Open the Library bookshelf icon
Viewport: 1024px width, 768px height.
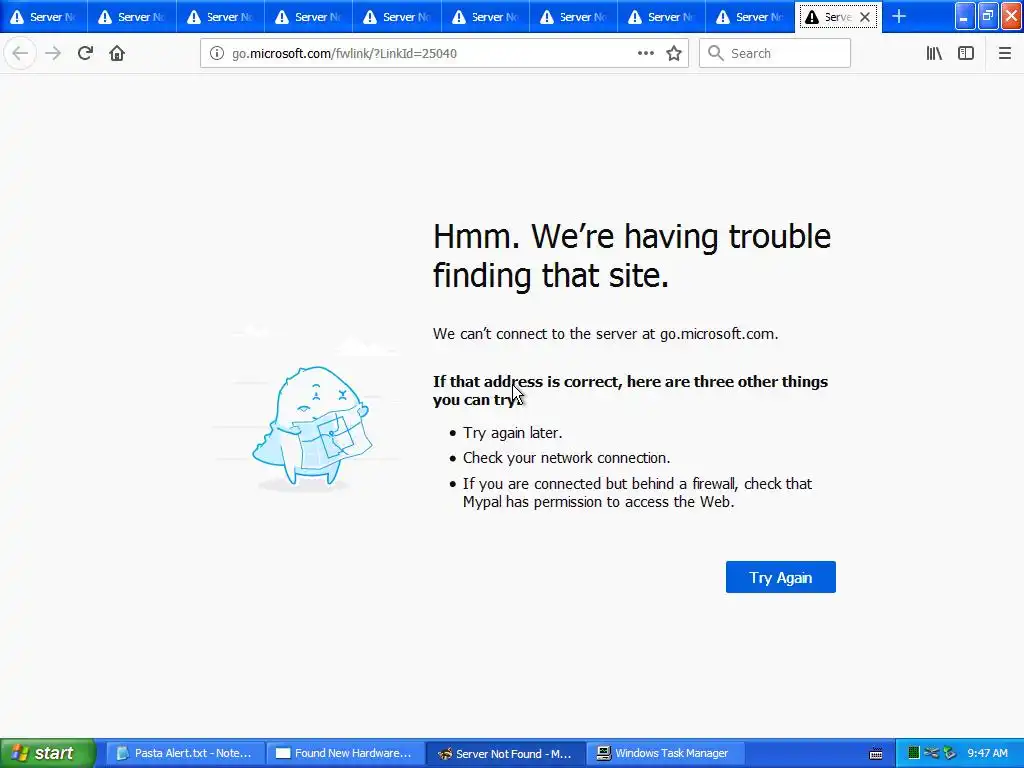[x=934, y=54]
